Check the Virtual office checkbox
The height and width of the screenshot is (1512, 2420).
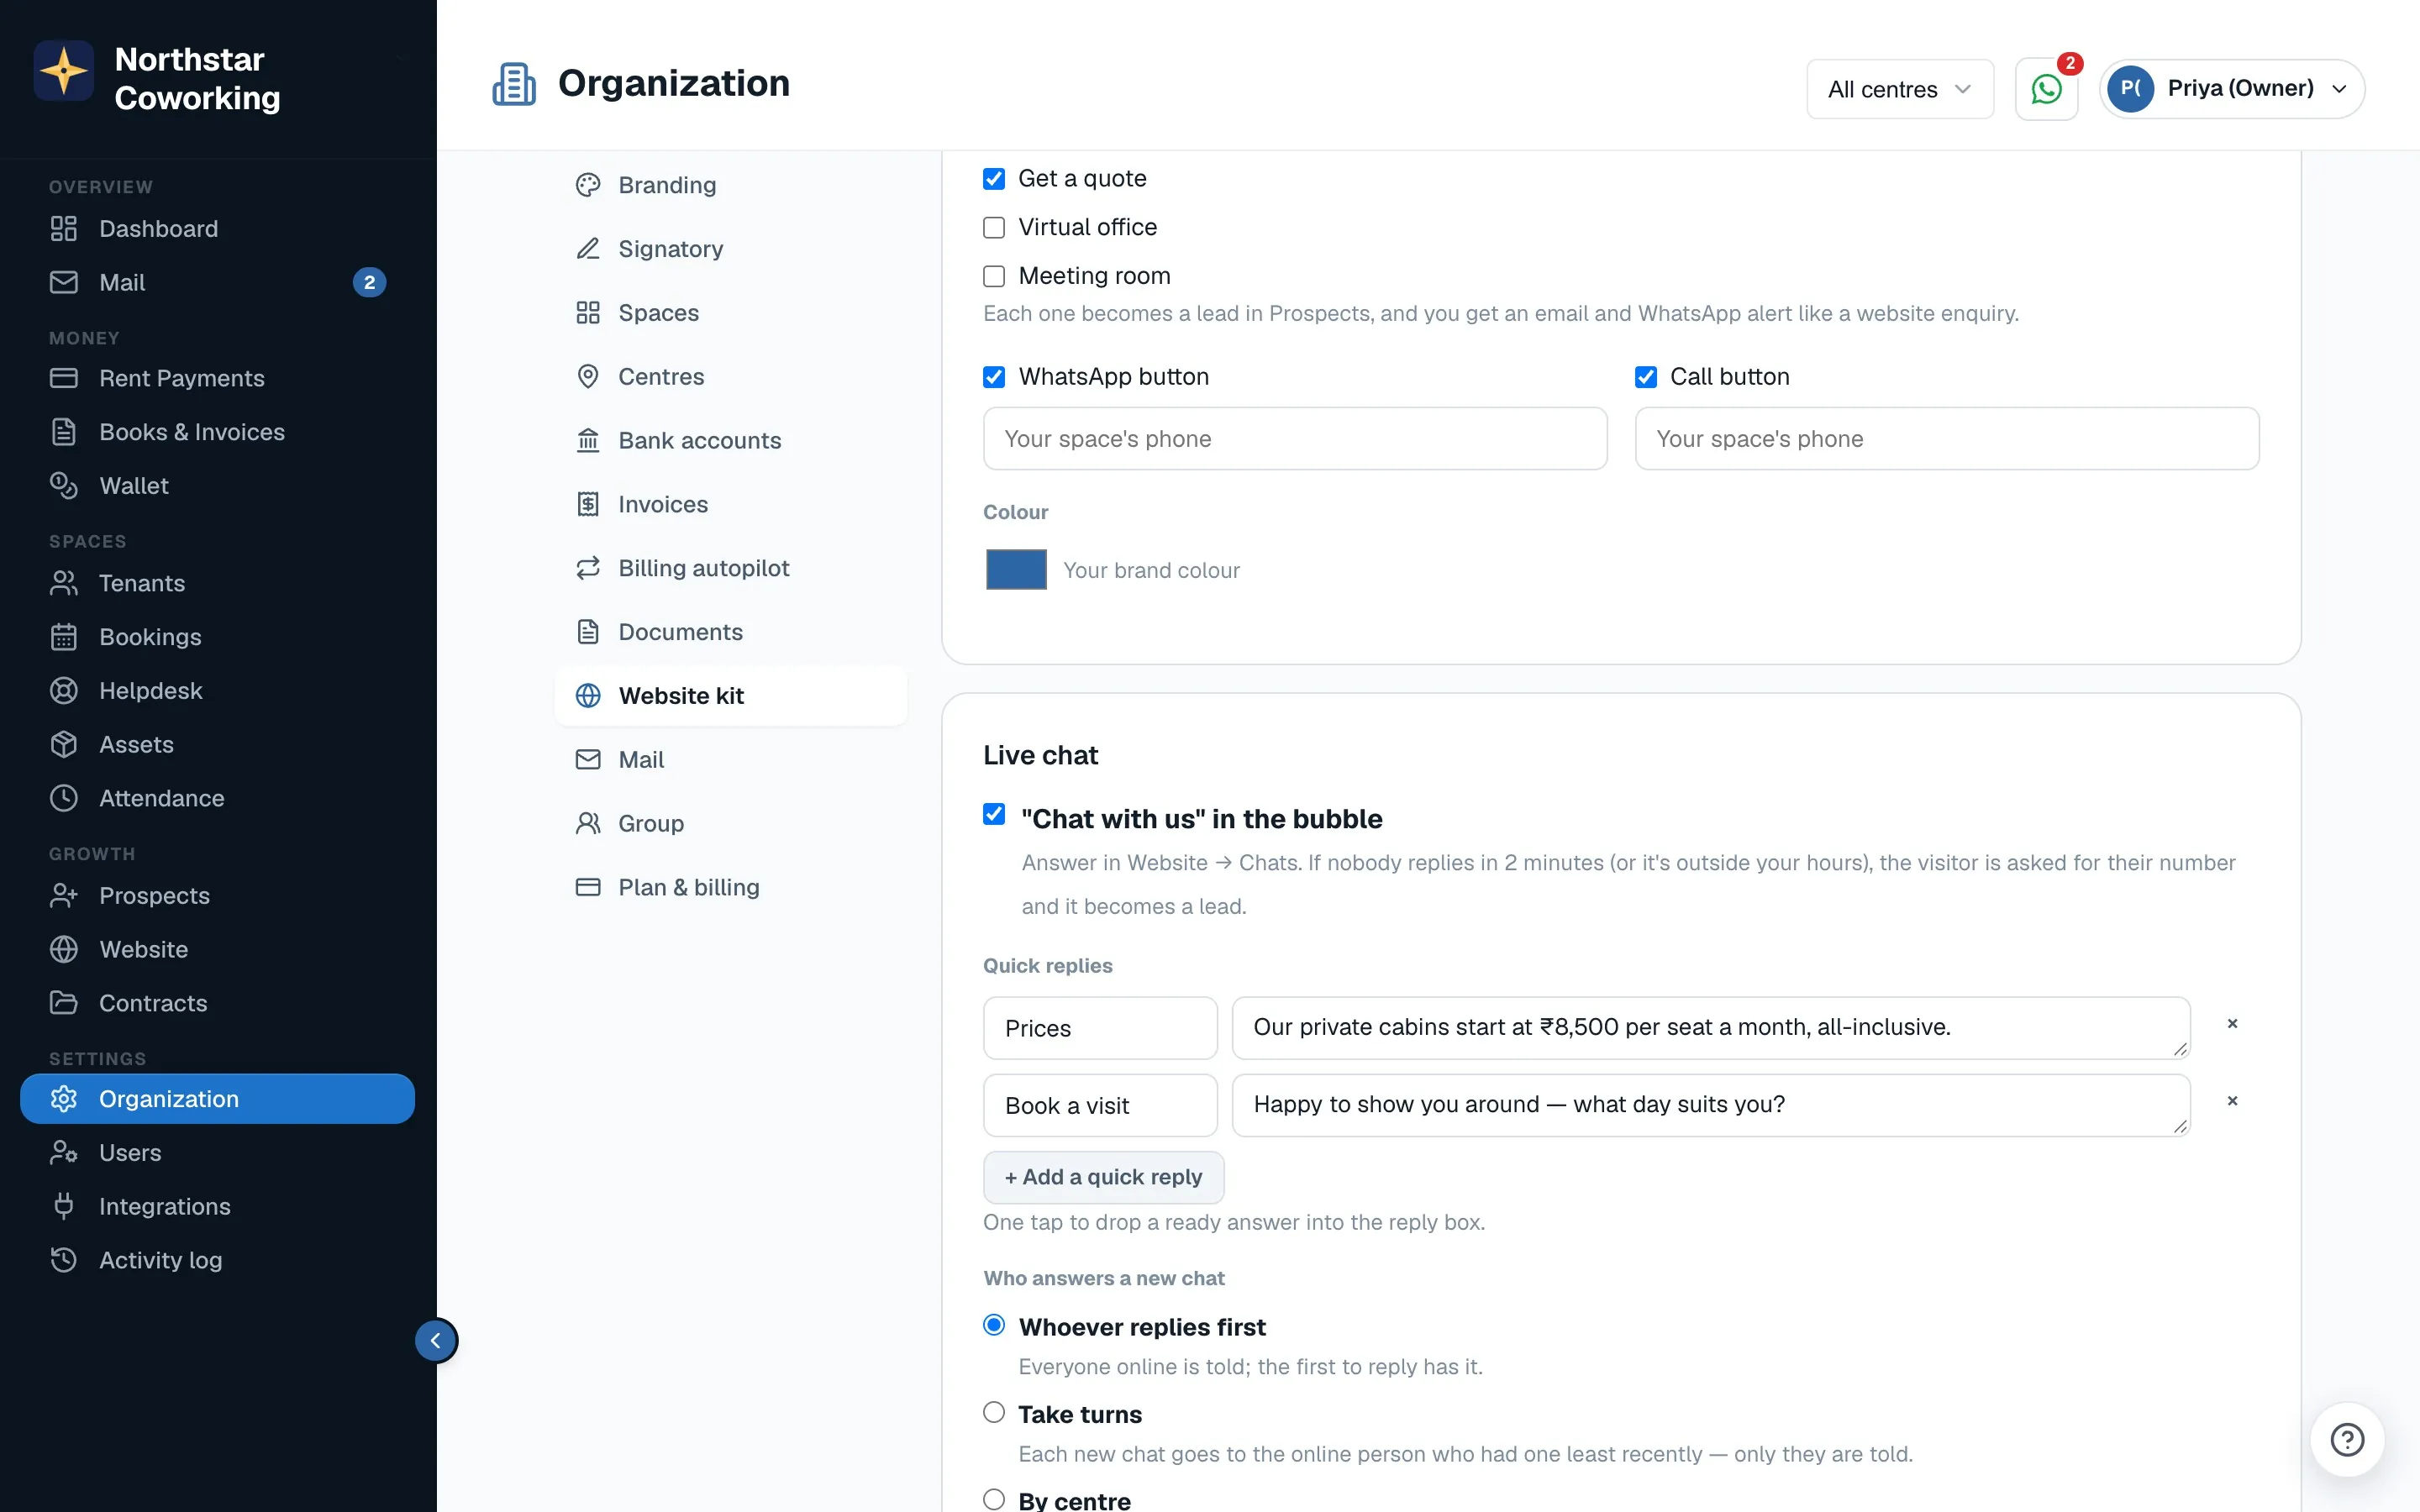tap(994, 228)
